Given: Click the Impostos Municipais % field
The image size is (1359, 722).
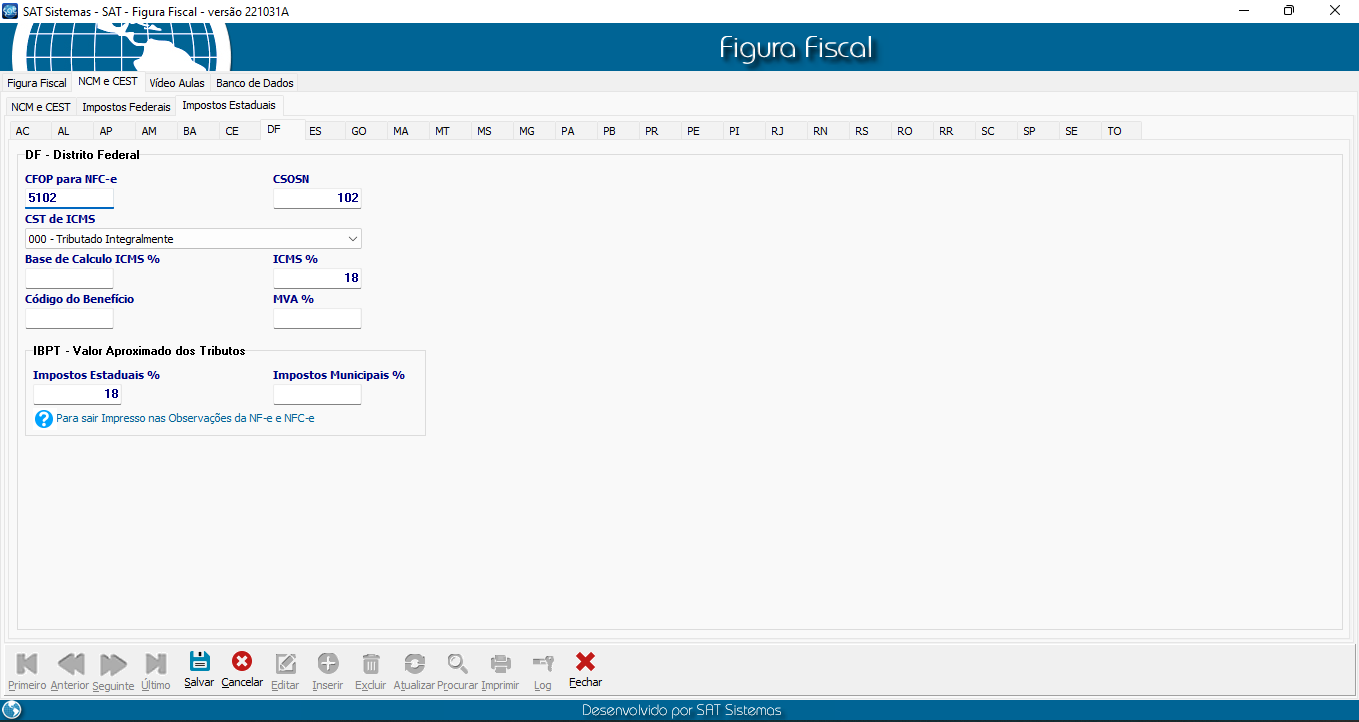Looking at the screenshot, I should coord(316,394).
